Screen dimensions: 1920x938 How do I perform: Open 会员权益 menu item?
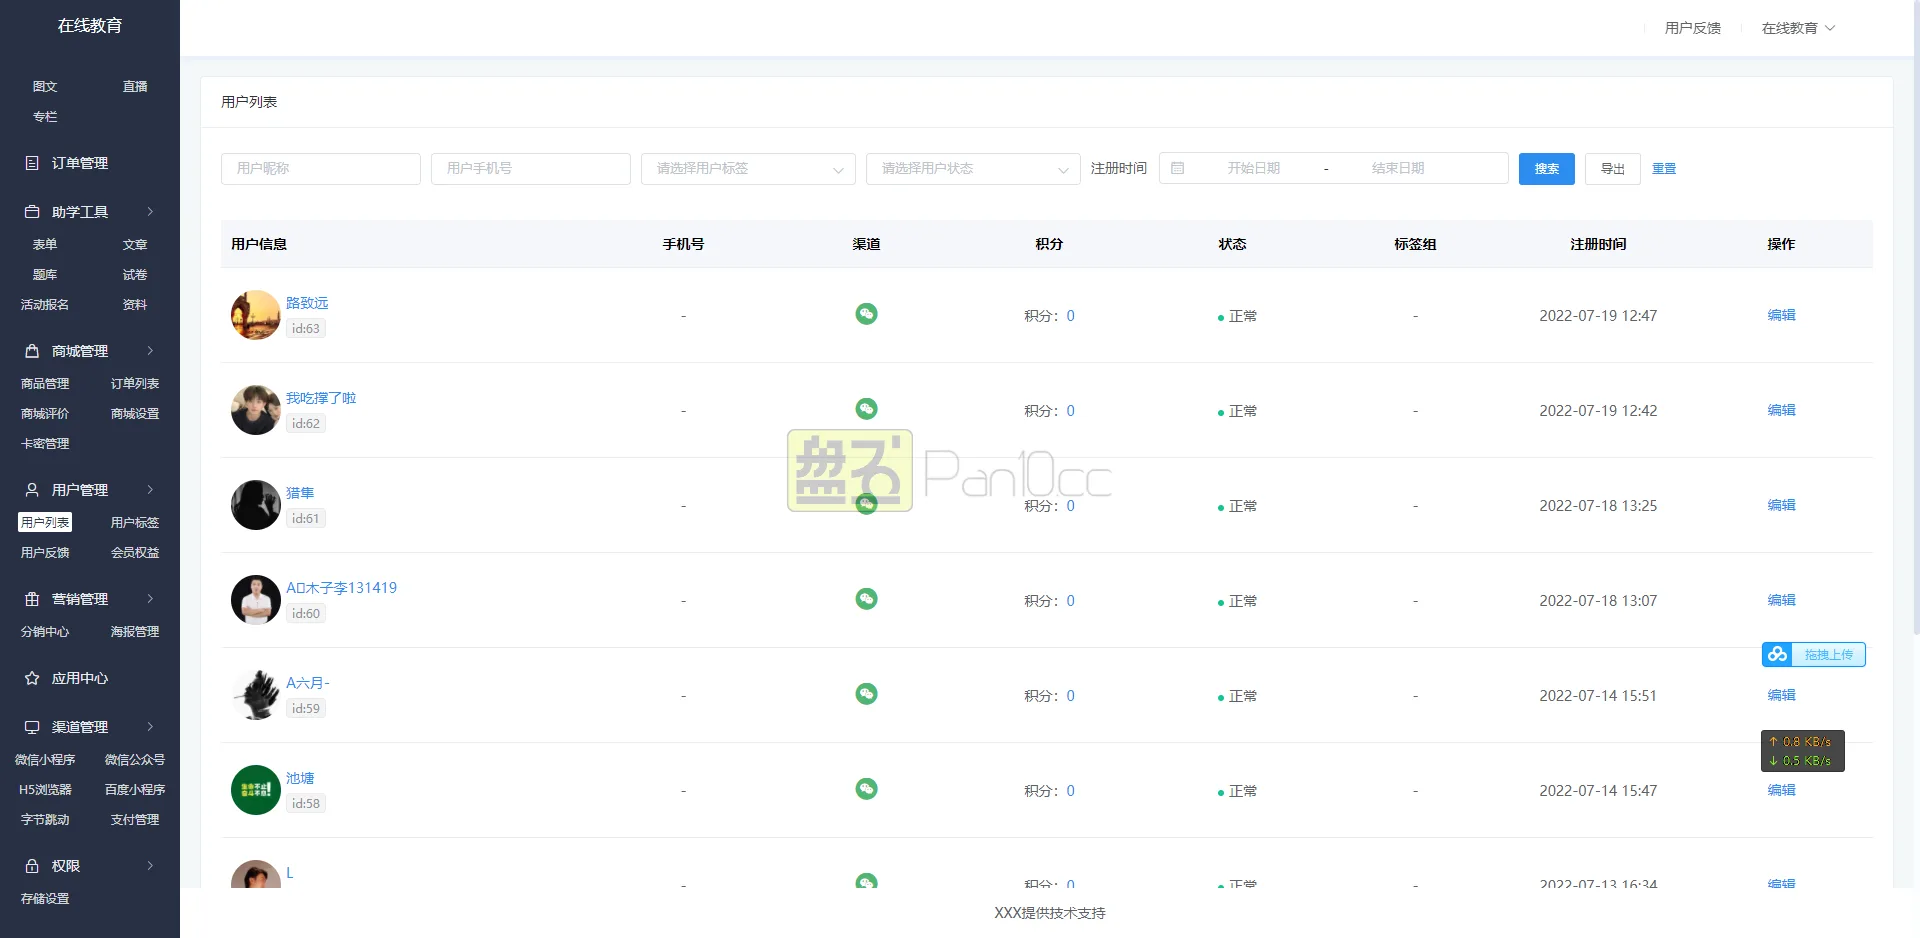pyautogui.click(x=135, y=553)
